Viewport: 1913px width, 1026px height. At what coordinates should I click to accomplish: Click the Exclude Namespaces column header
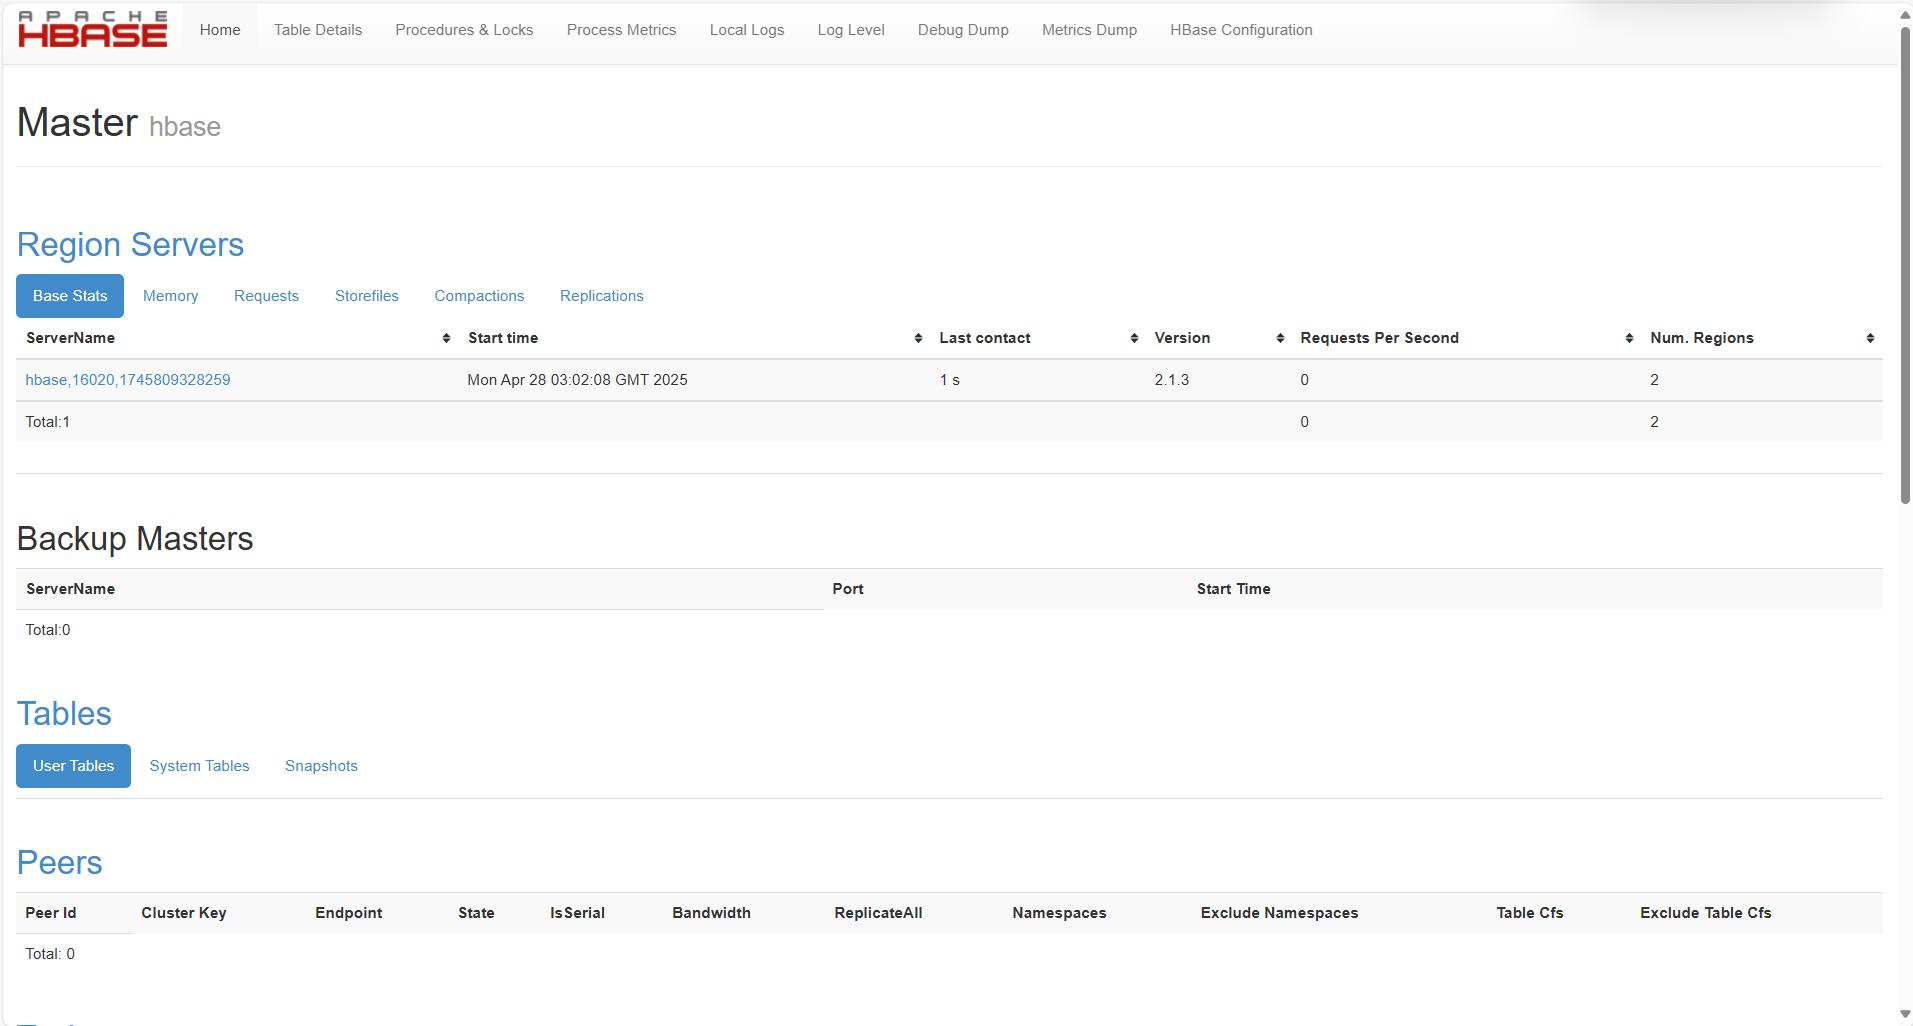tap(1279, 913)
